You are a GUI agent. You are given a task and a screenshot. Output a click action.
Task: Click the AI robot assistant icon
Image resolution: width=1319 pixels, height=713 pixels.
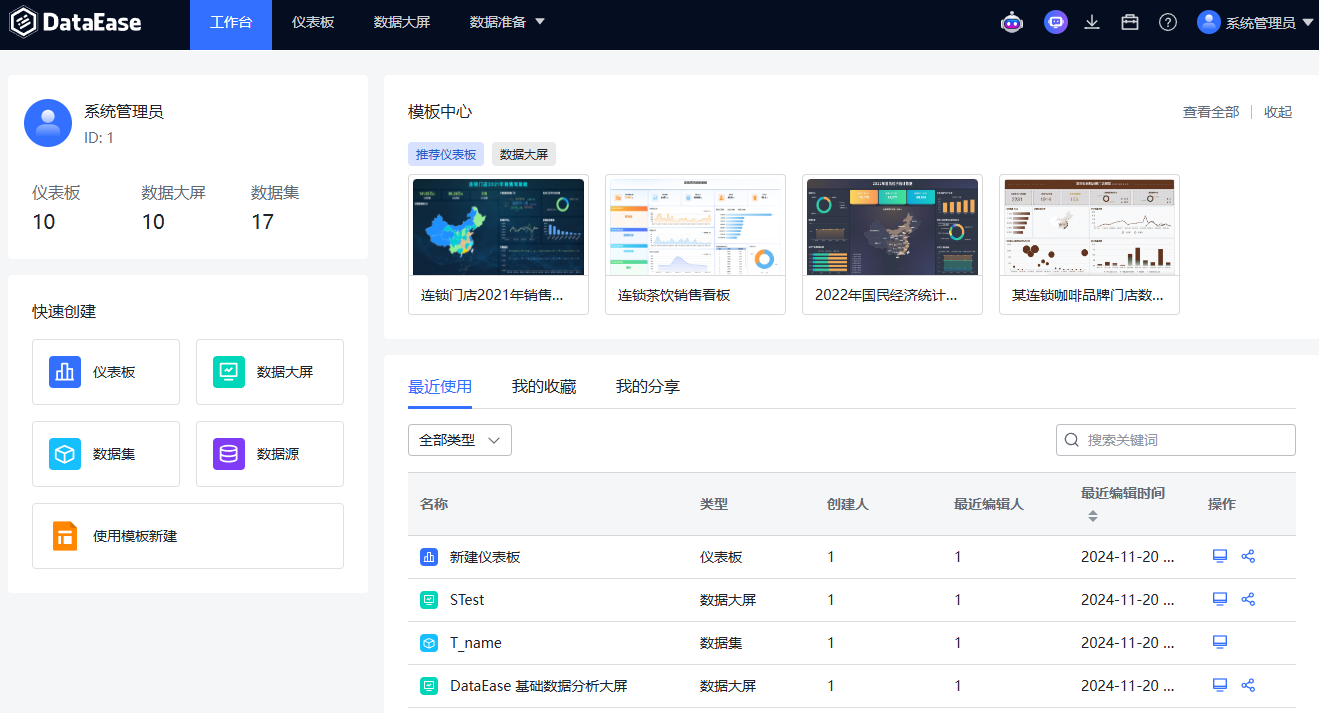point(1012,22)
